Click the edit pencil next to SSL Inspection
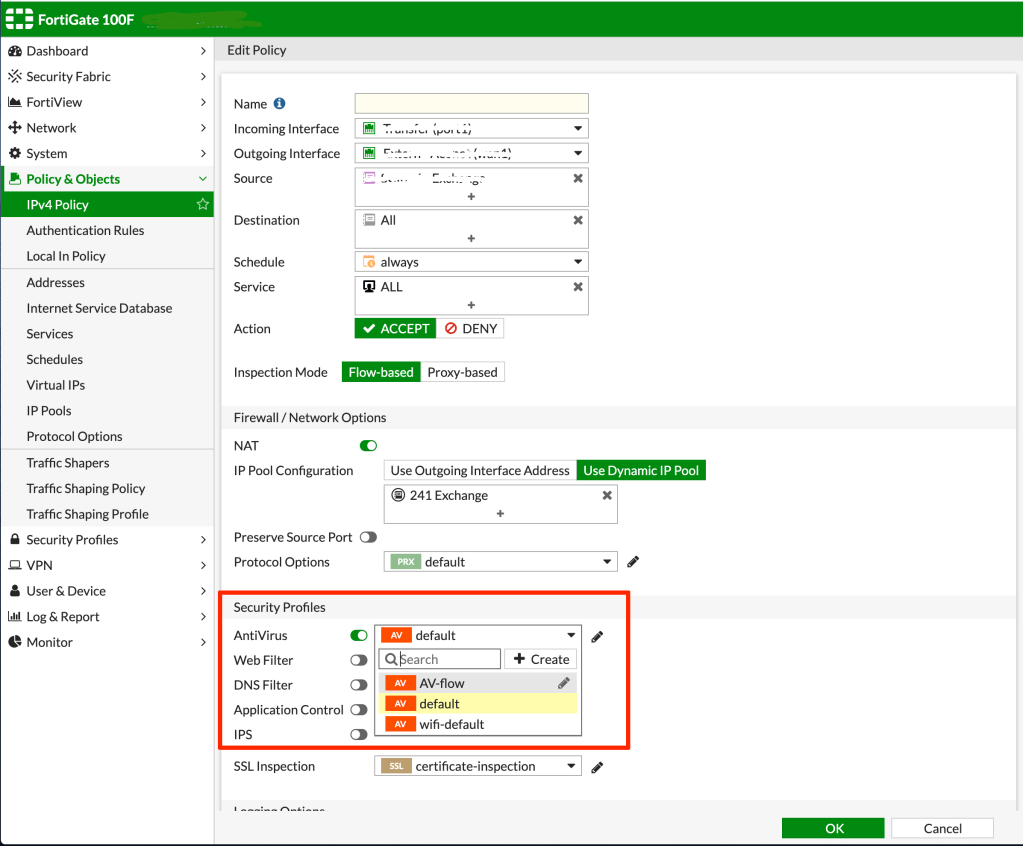 (x=597, y=767)
